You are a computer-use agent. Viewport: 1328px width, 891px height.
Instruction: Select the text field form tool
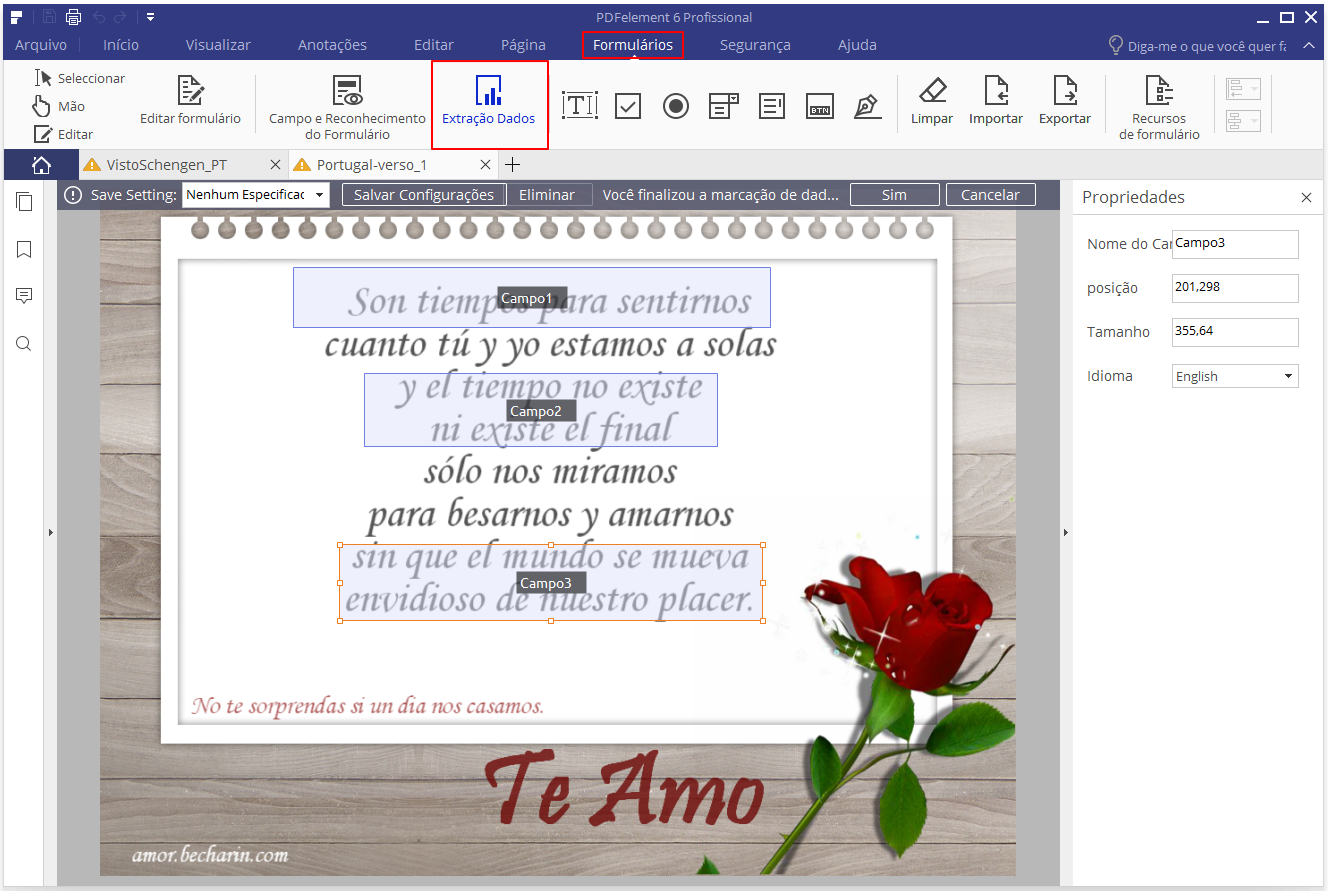(x=580, y=105)
